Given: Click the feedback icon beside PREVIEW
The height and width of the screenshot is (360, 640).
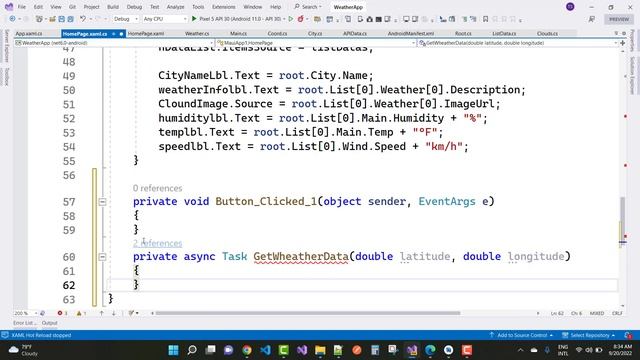Looking at the screenshot, I should (x=591, y=19).
